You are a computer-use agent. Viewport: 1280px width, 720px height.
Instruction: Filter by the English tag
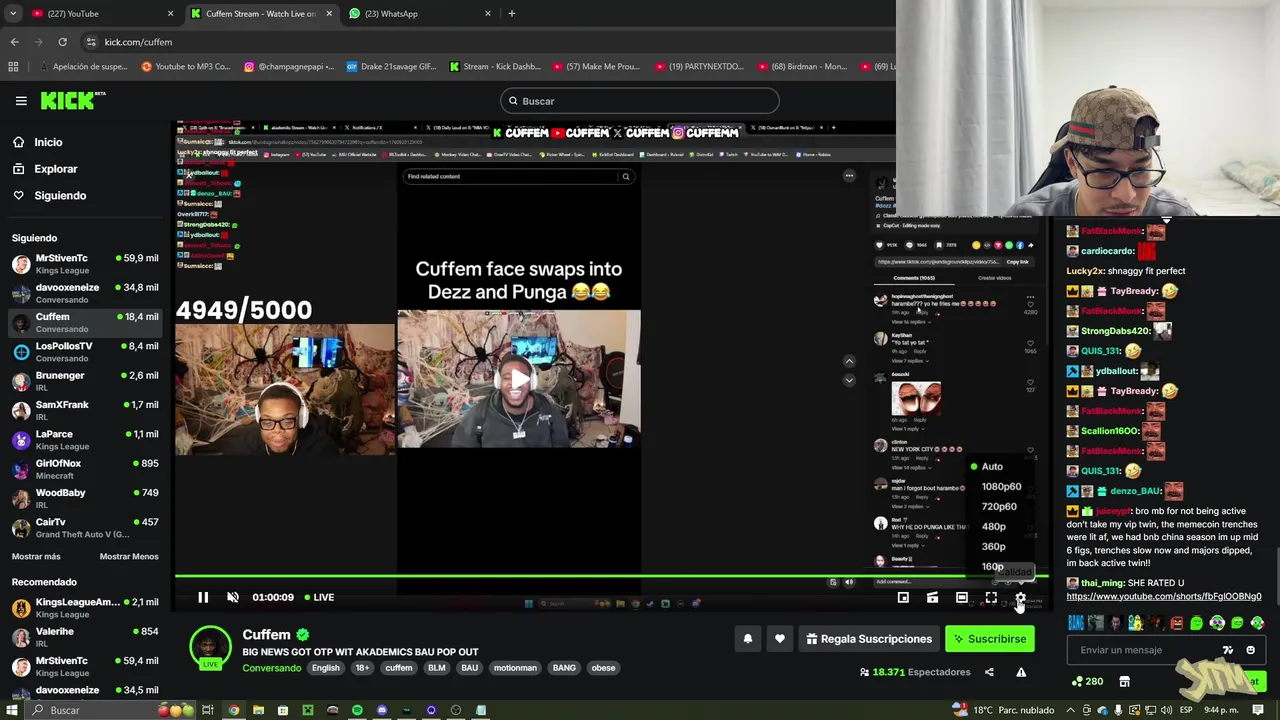pos(326,668)
